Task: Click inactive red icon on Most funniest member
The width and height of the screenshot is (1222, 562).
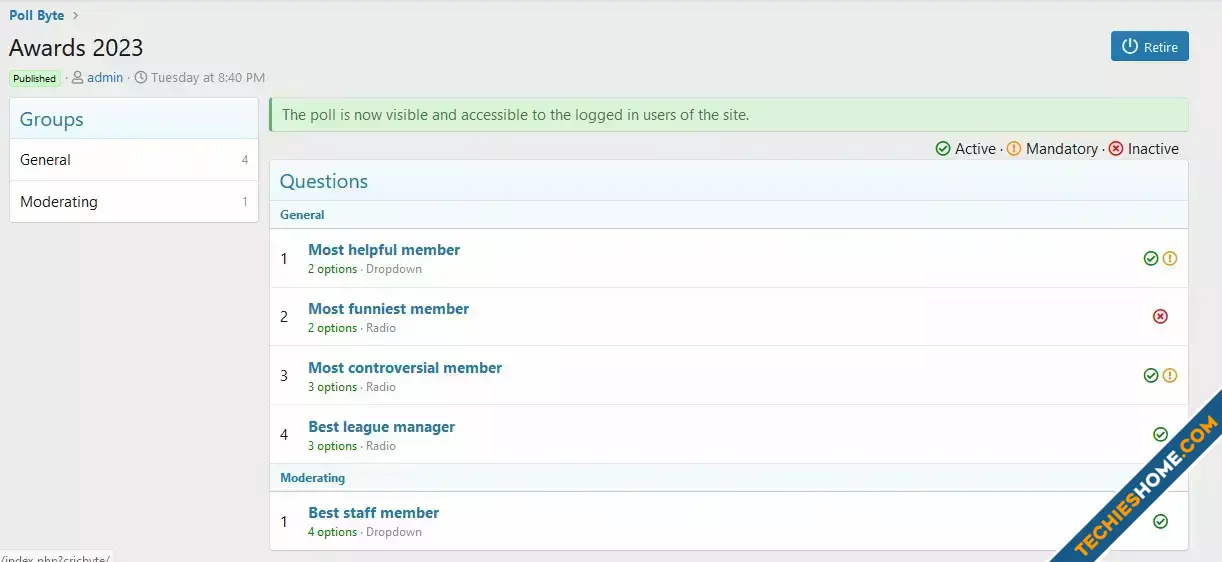Action: [1160, 316]
